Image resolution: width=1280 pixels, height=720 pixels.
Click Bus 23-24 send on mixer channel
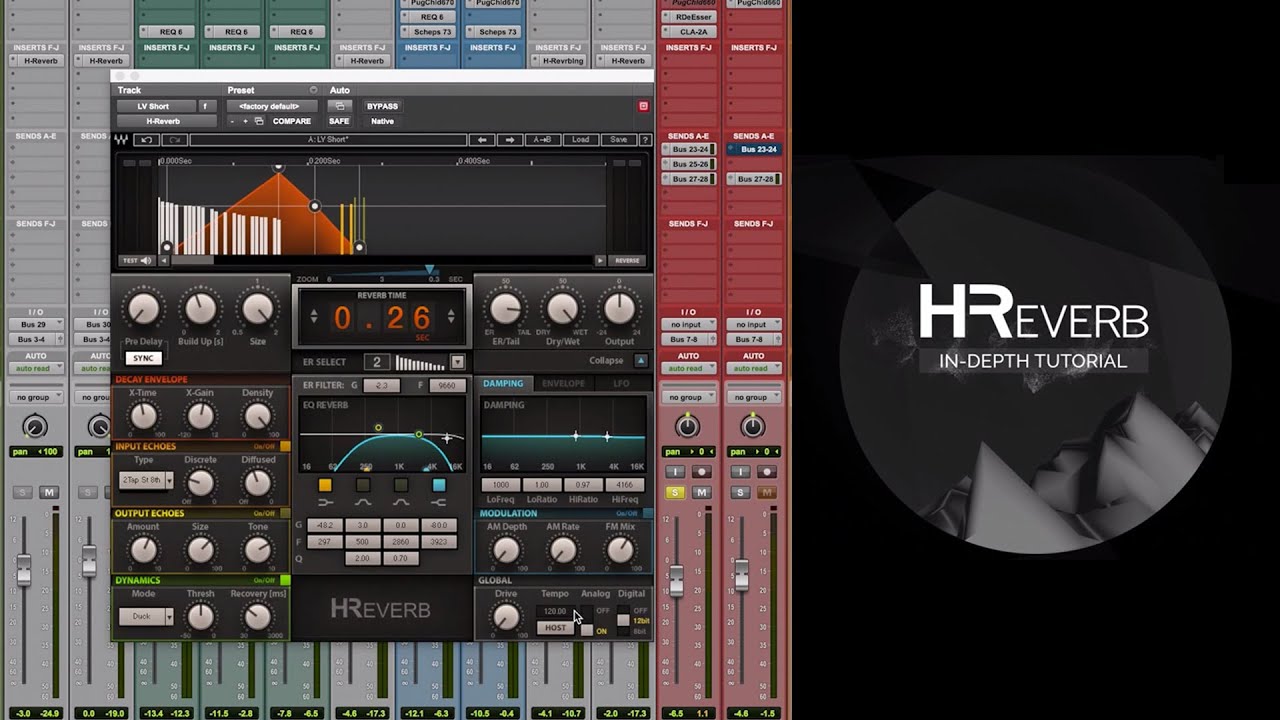[x=688, y=149]
